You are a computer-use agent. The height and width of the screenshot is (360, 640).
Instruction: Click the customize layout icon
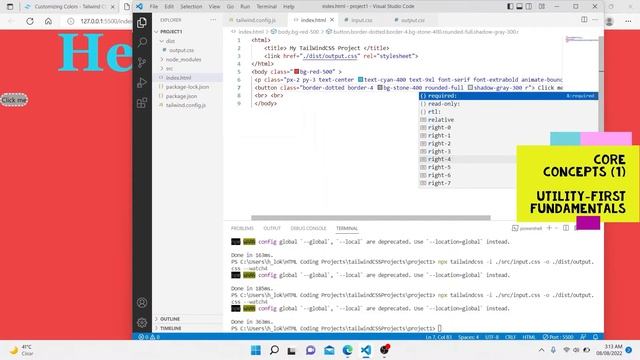coord(542,7)
